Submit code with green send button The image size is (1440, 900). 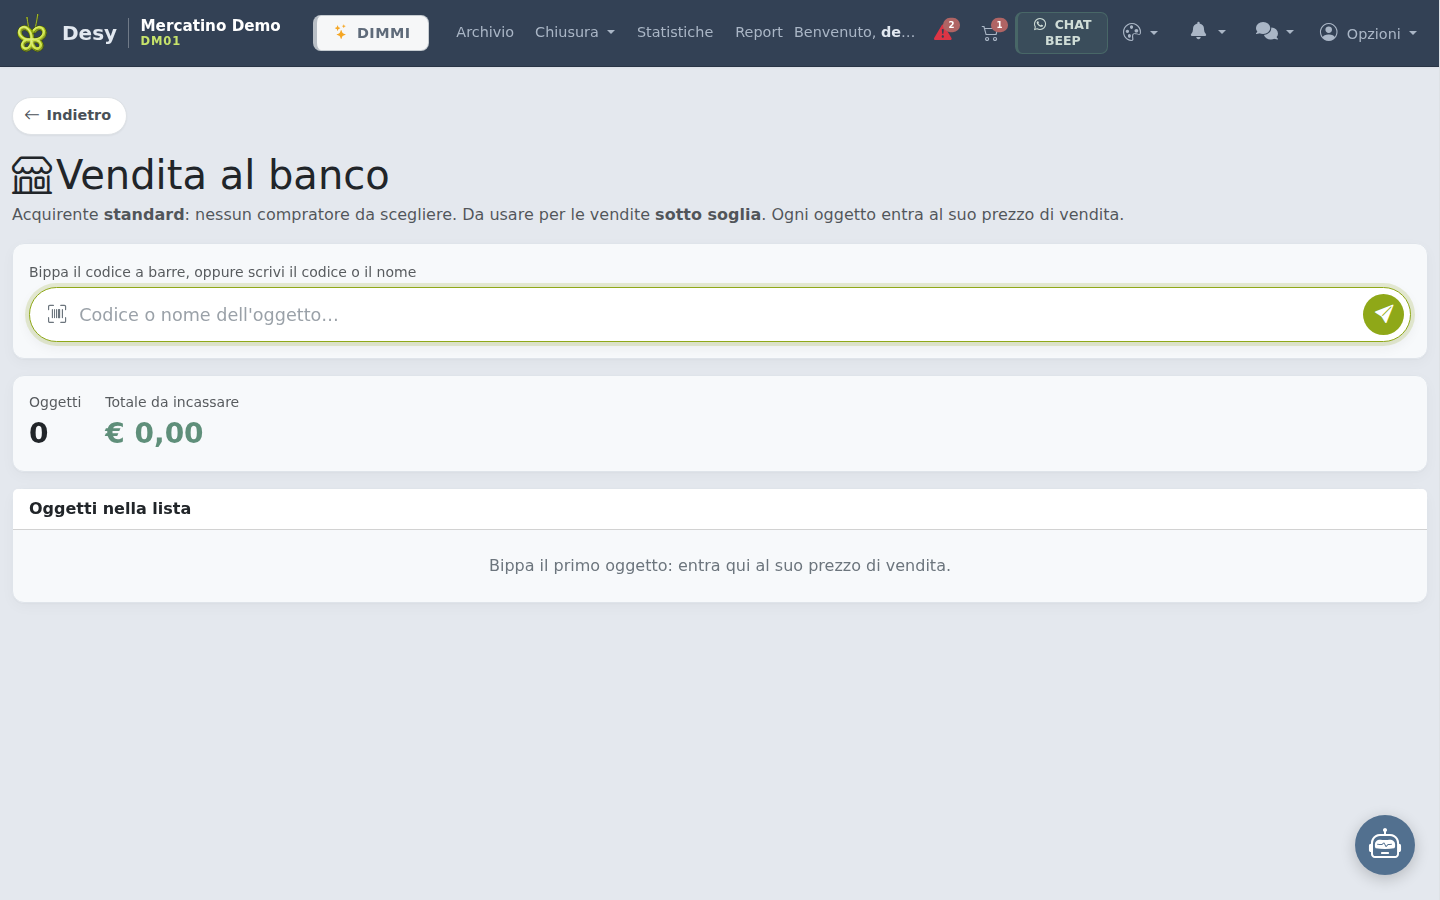1384,314
